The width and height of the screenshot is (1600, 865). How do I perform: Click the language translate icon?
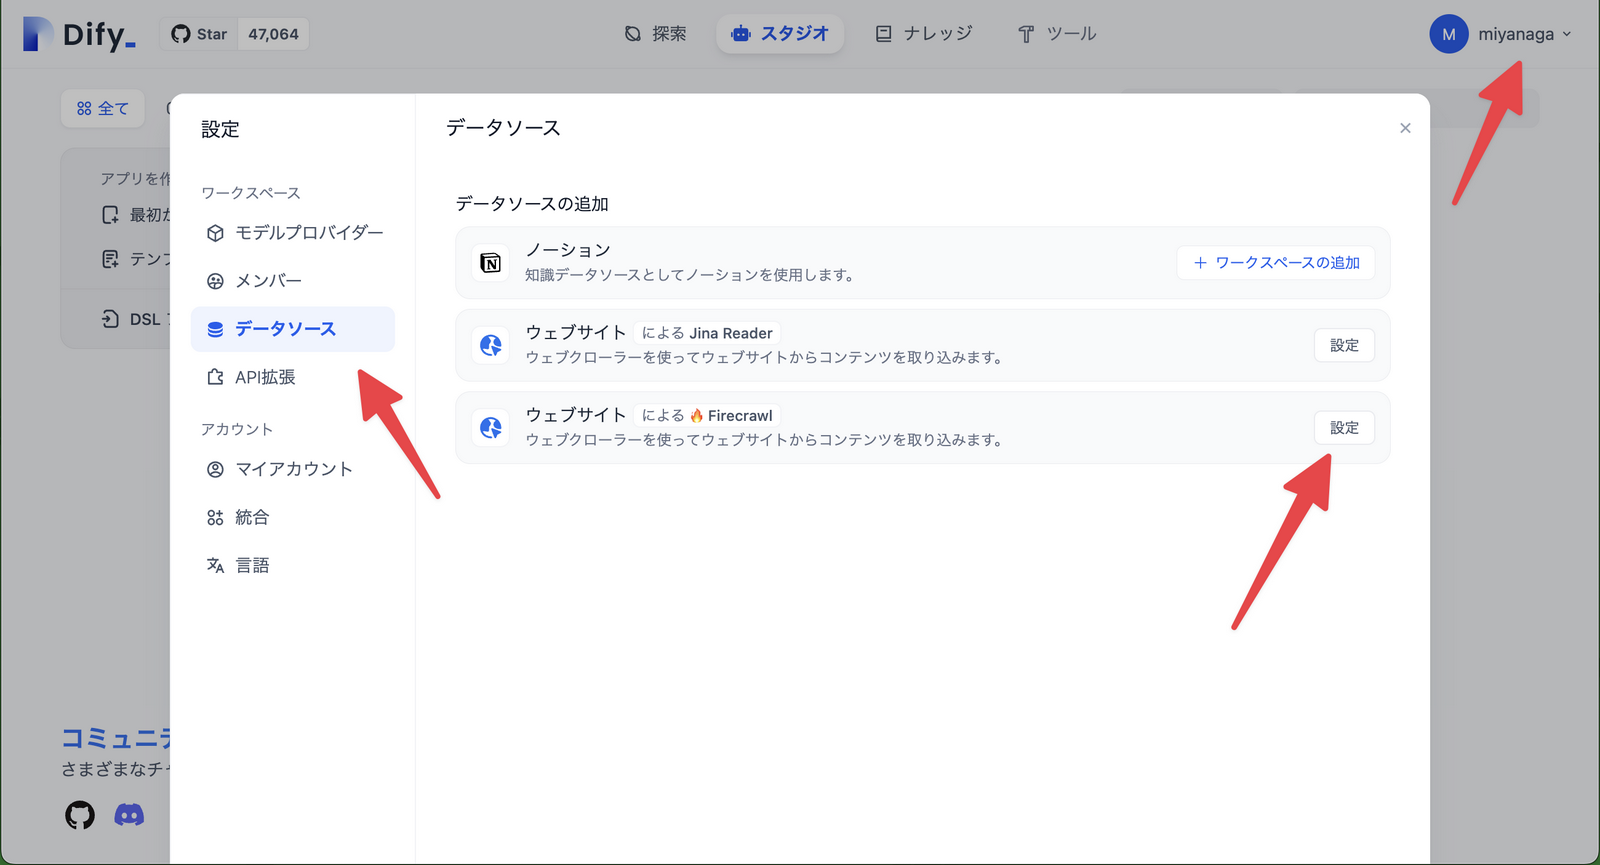coord(215,565)
